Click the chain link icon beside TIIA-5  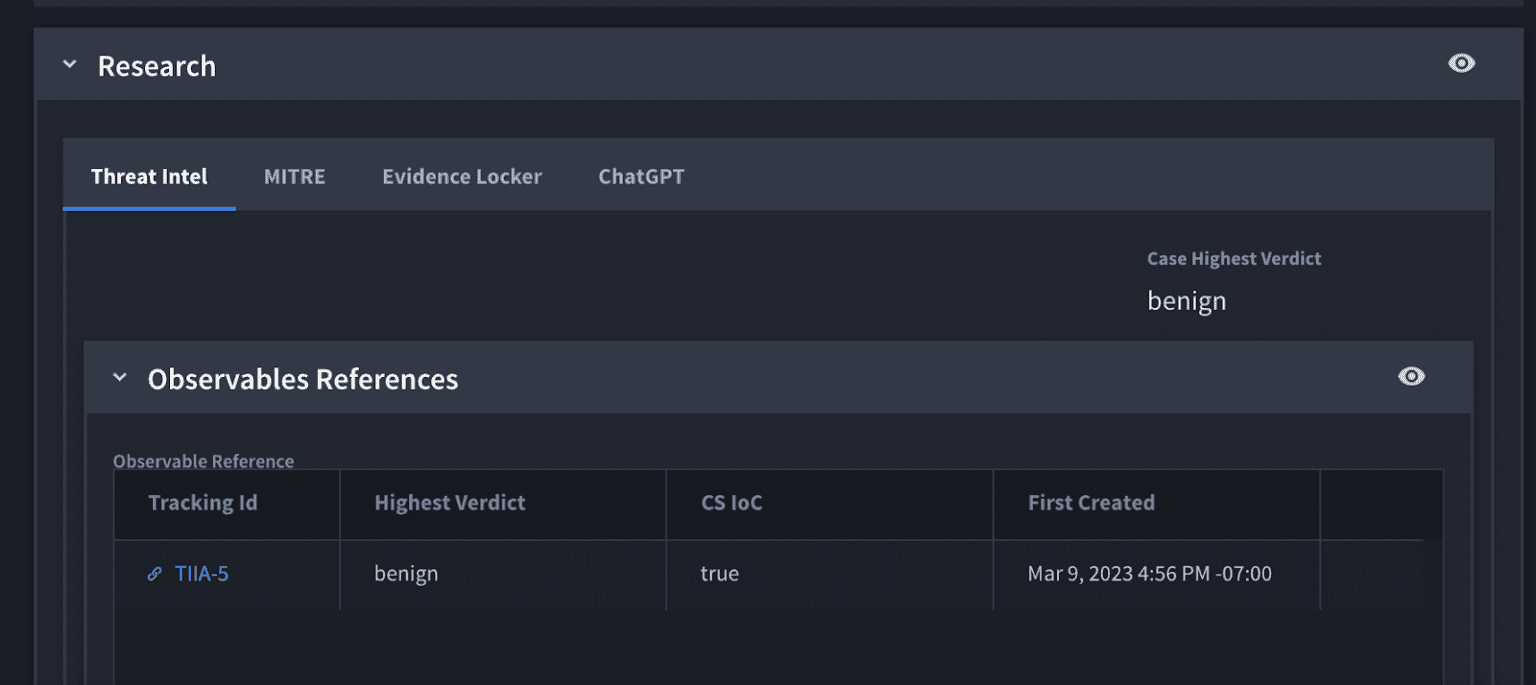tap(154, 573)
